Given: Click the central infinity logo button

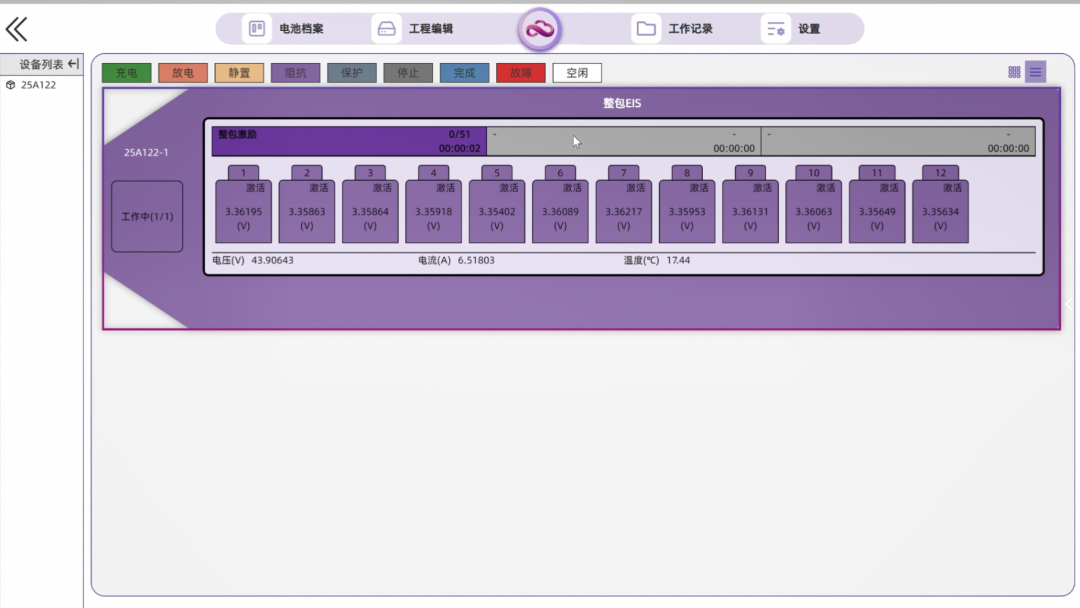Looking at the screenshot, I should (x=539, y=30).
